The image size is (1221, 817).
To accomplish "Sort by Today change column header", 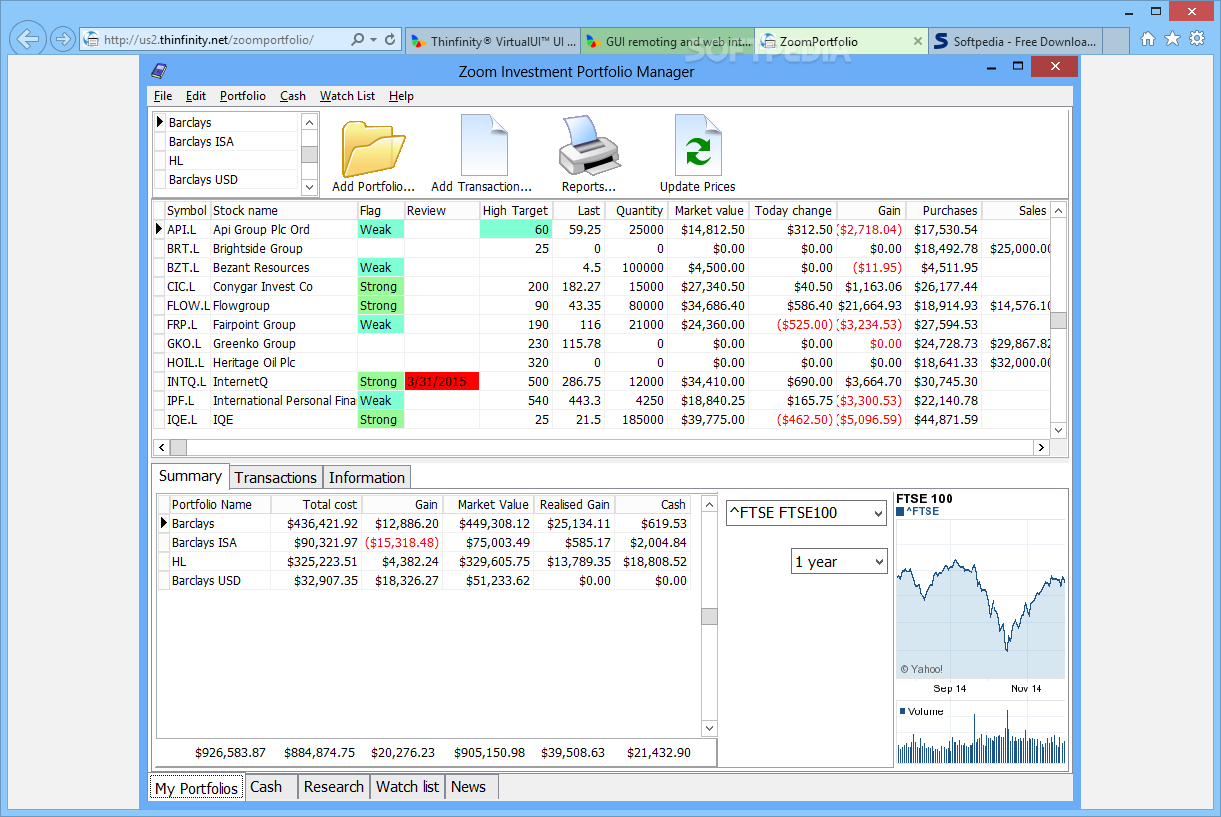I will coord(792,210).
